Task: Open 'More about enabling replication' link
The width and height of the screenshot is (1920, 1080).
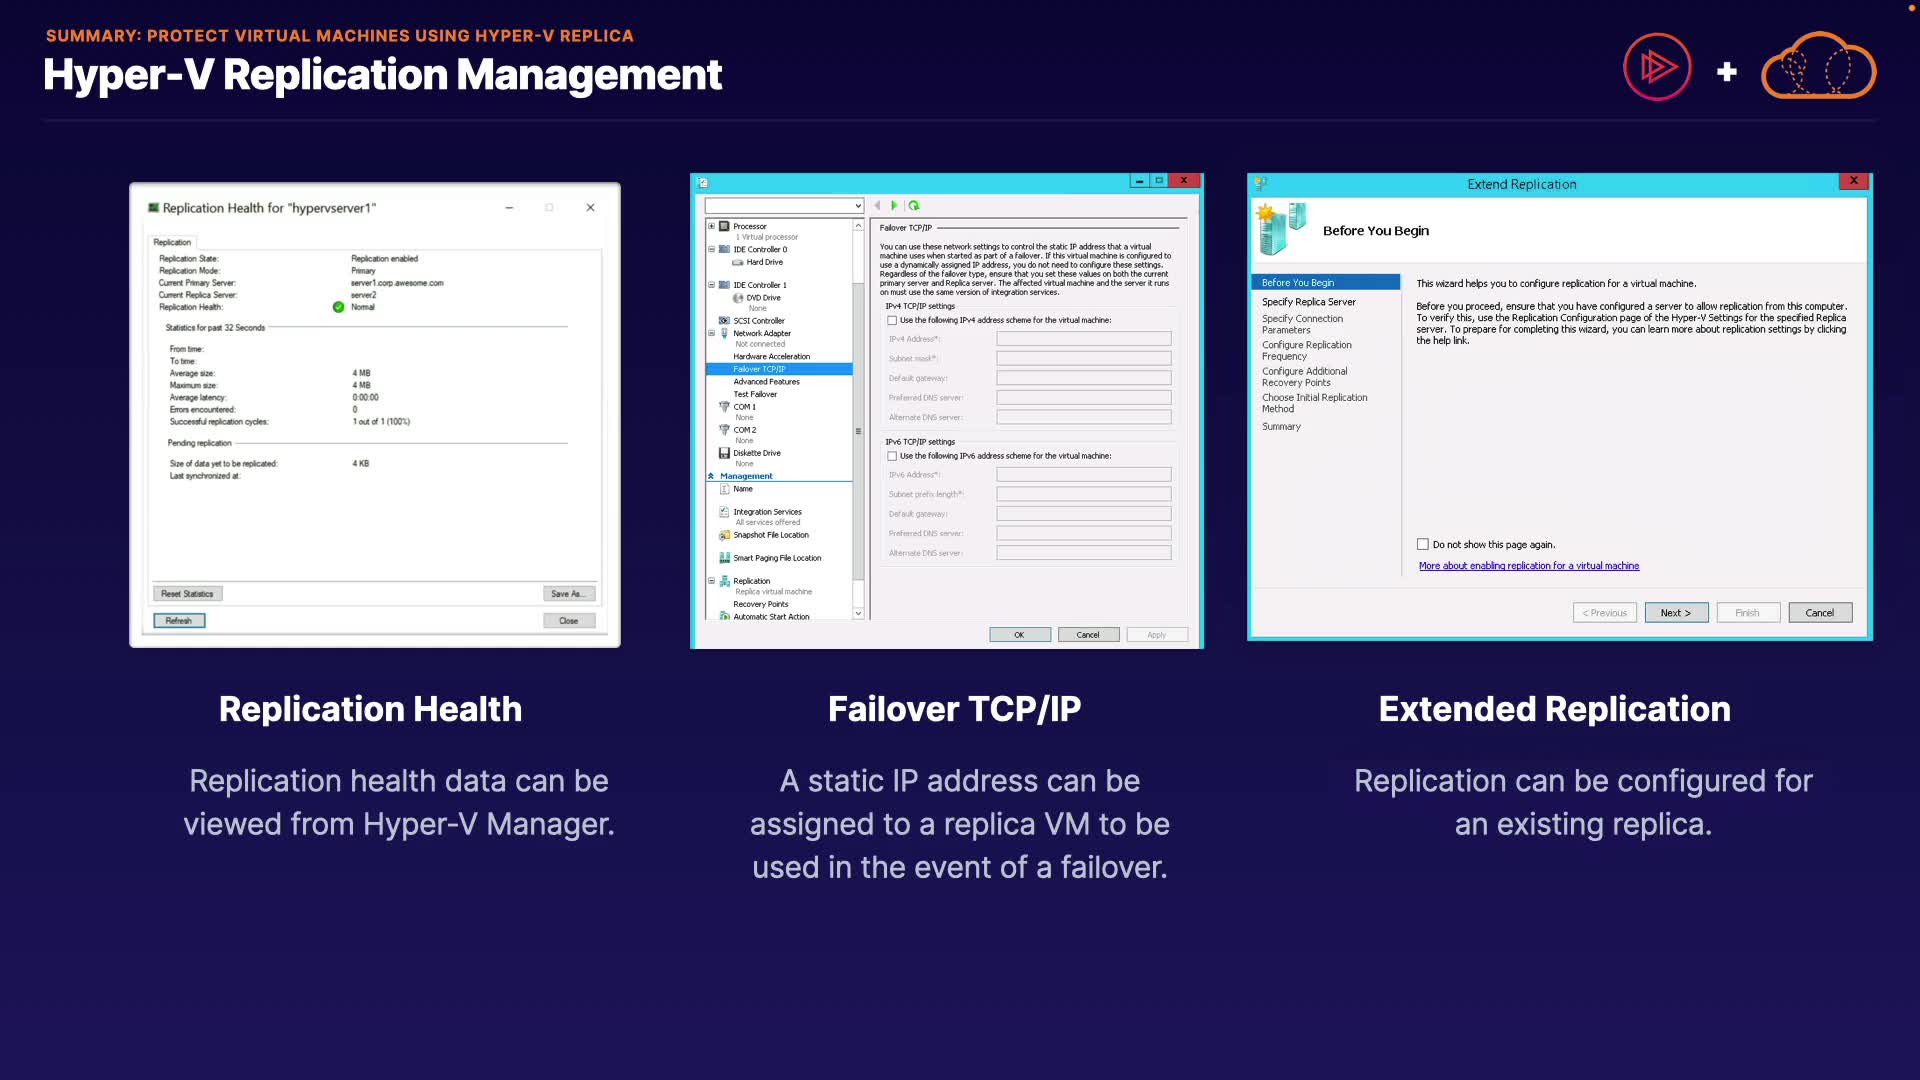Action: pyautogui.click(x=1528, y=566)
